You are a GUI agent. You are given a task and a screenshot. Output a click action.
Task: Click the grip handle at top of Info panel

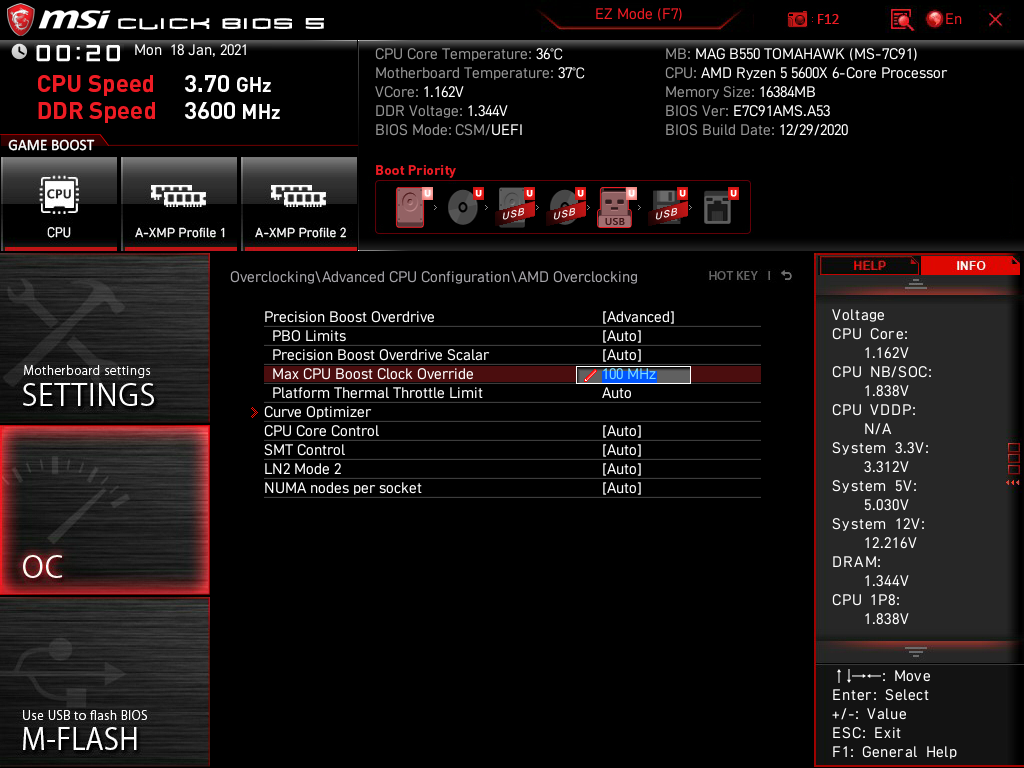tap(916, 284)
